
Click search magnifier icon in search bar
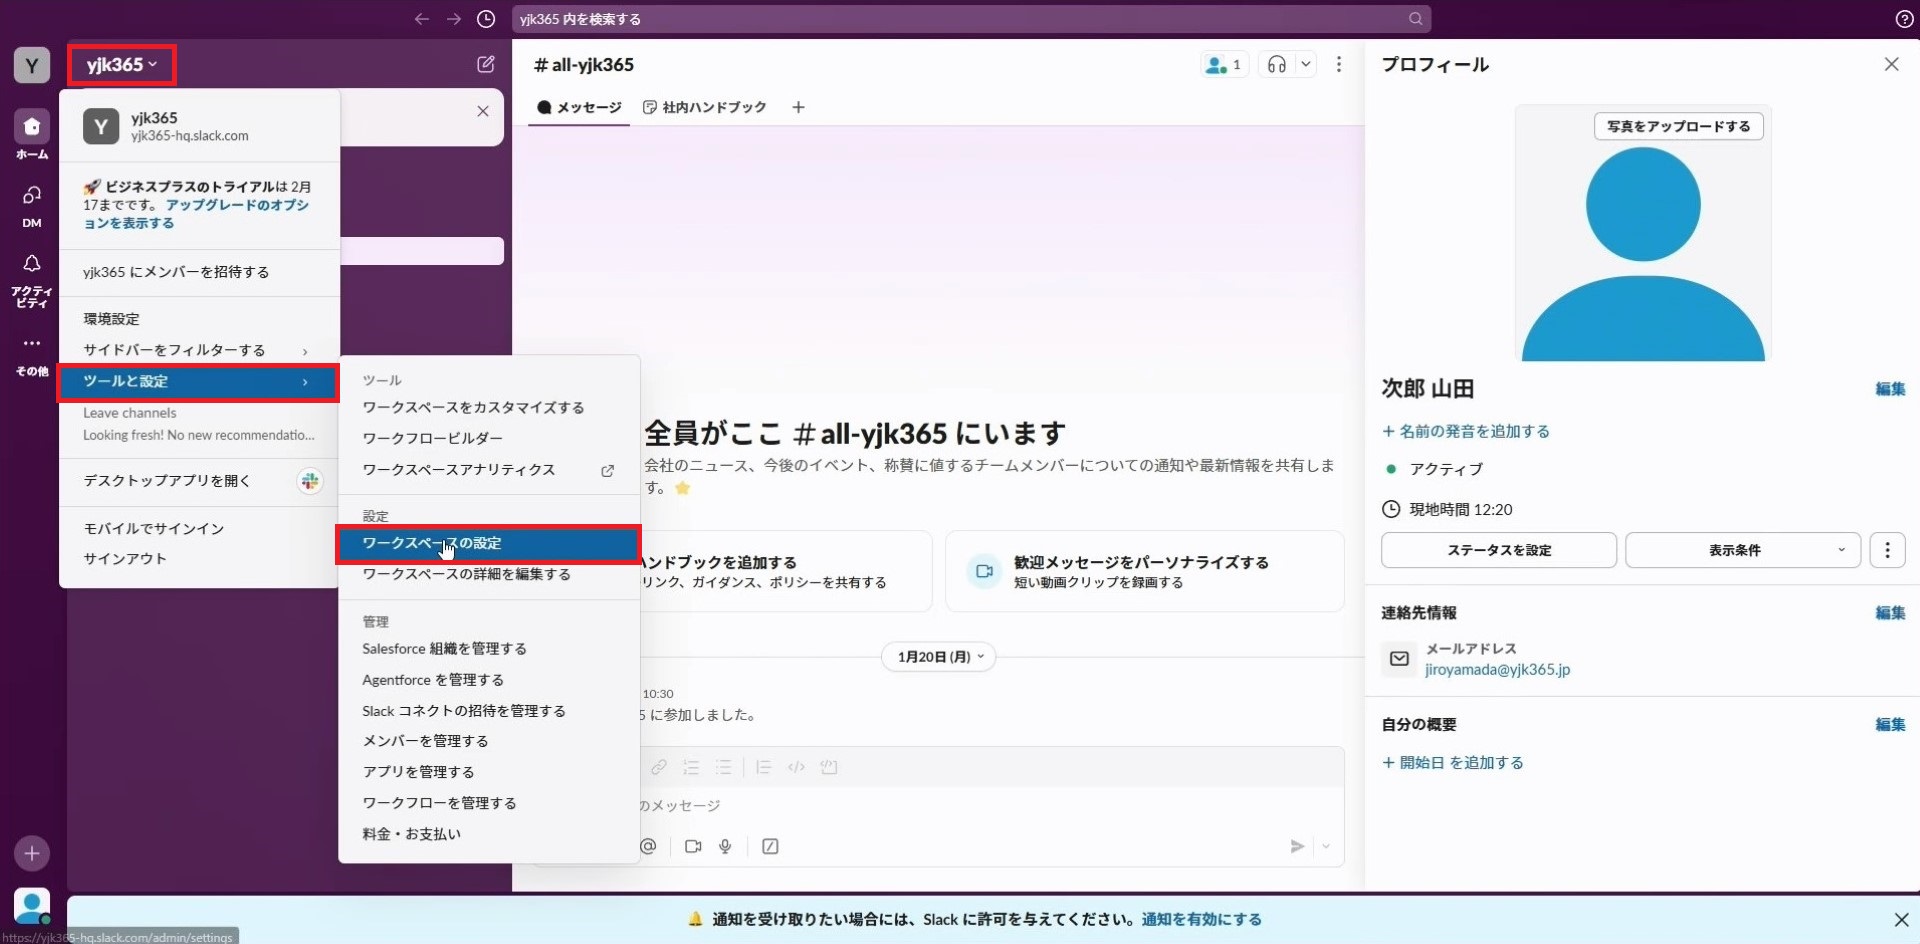tap(1415, 19)
